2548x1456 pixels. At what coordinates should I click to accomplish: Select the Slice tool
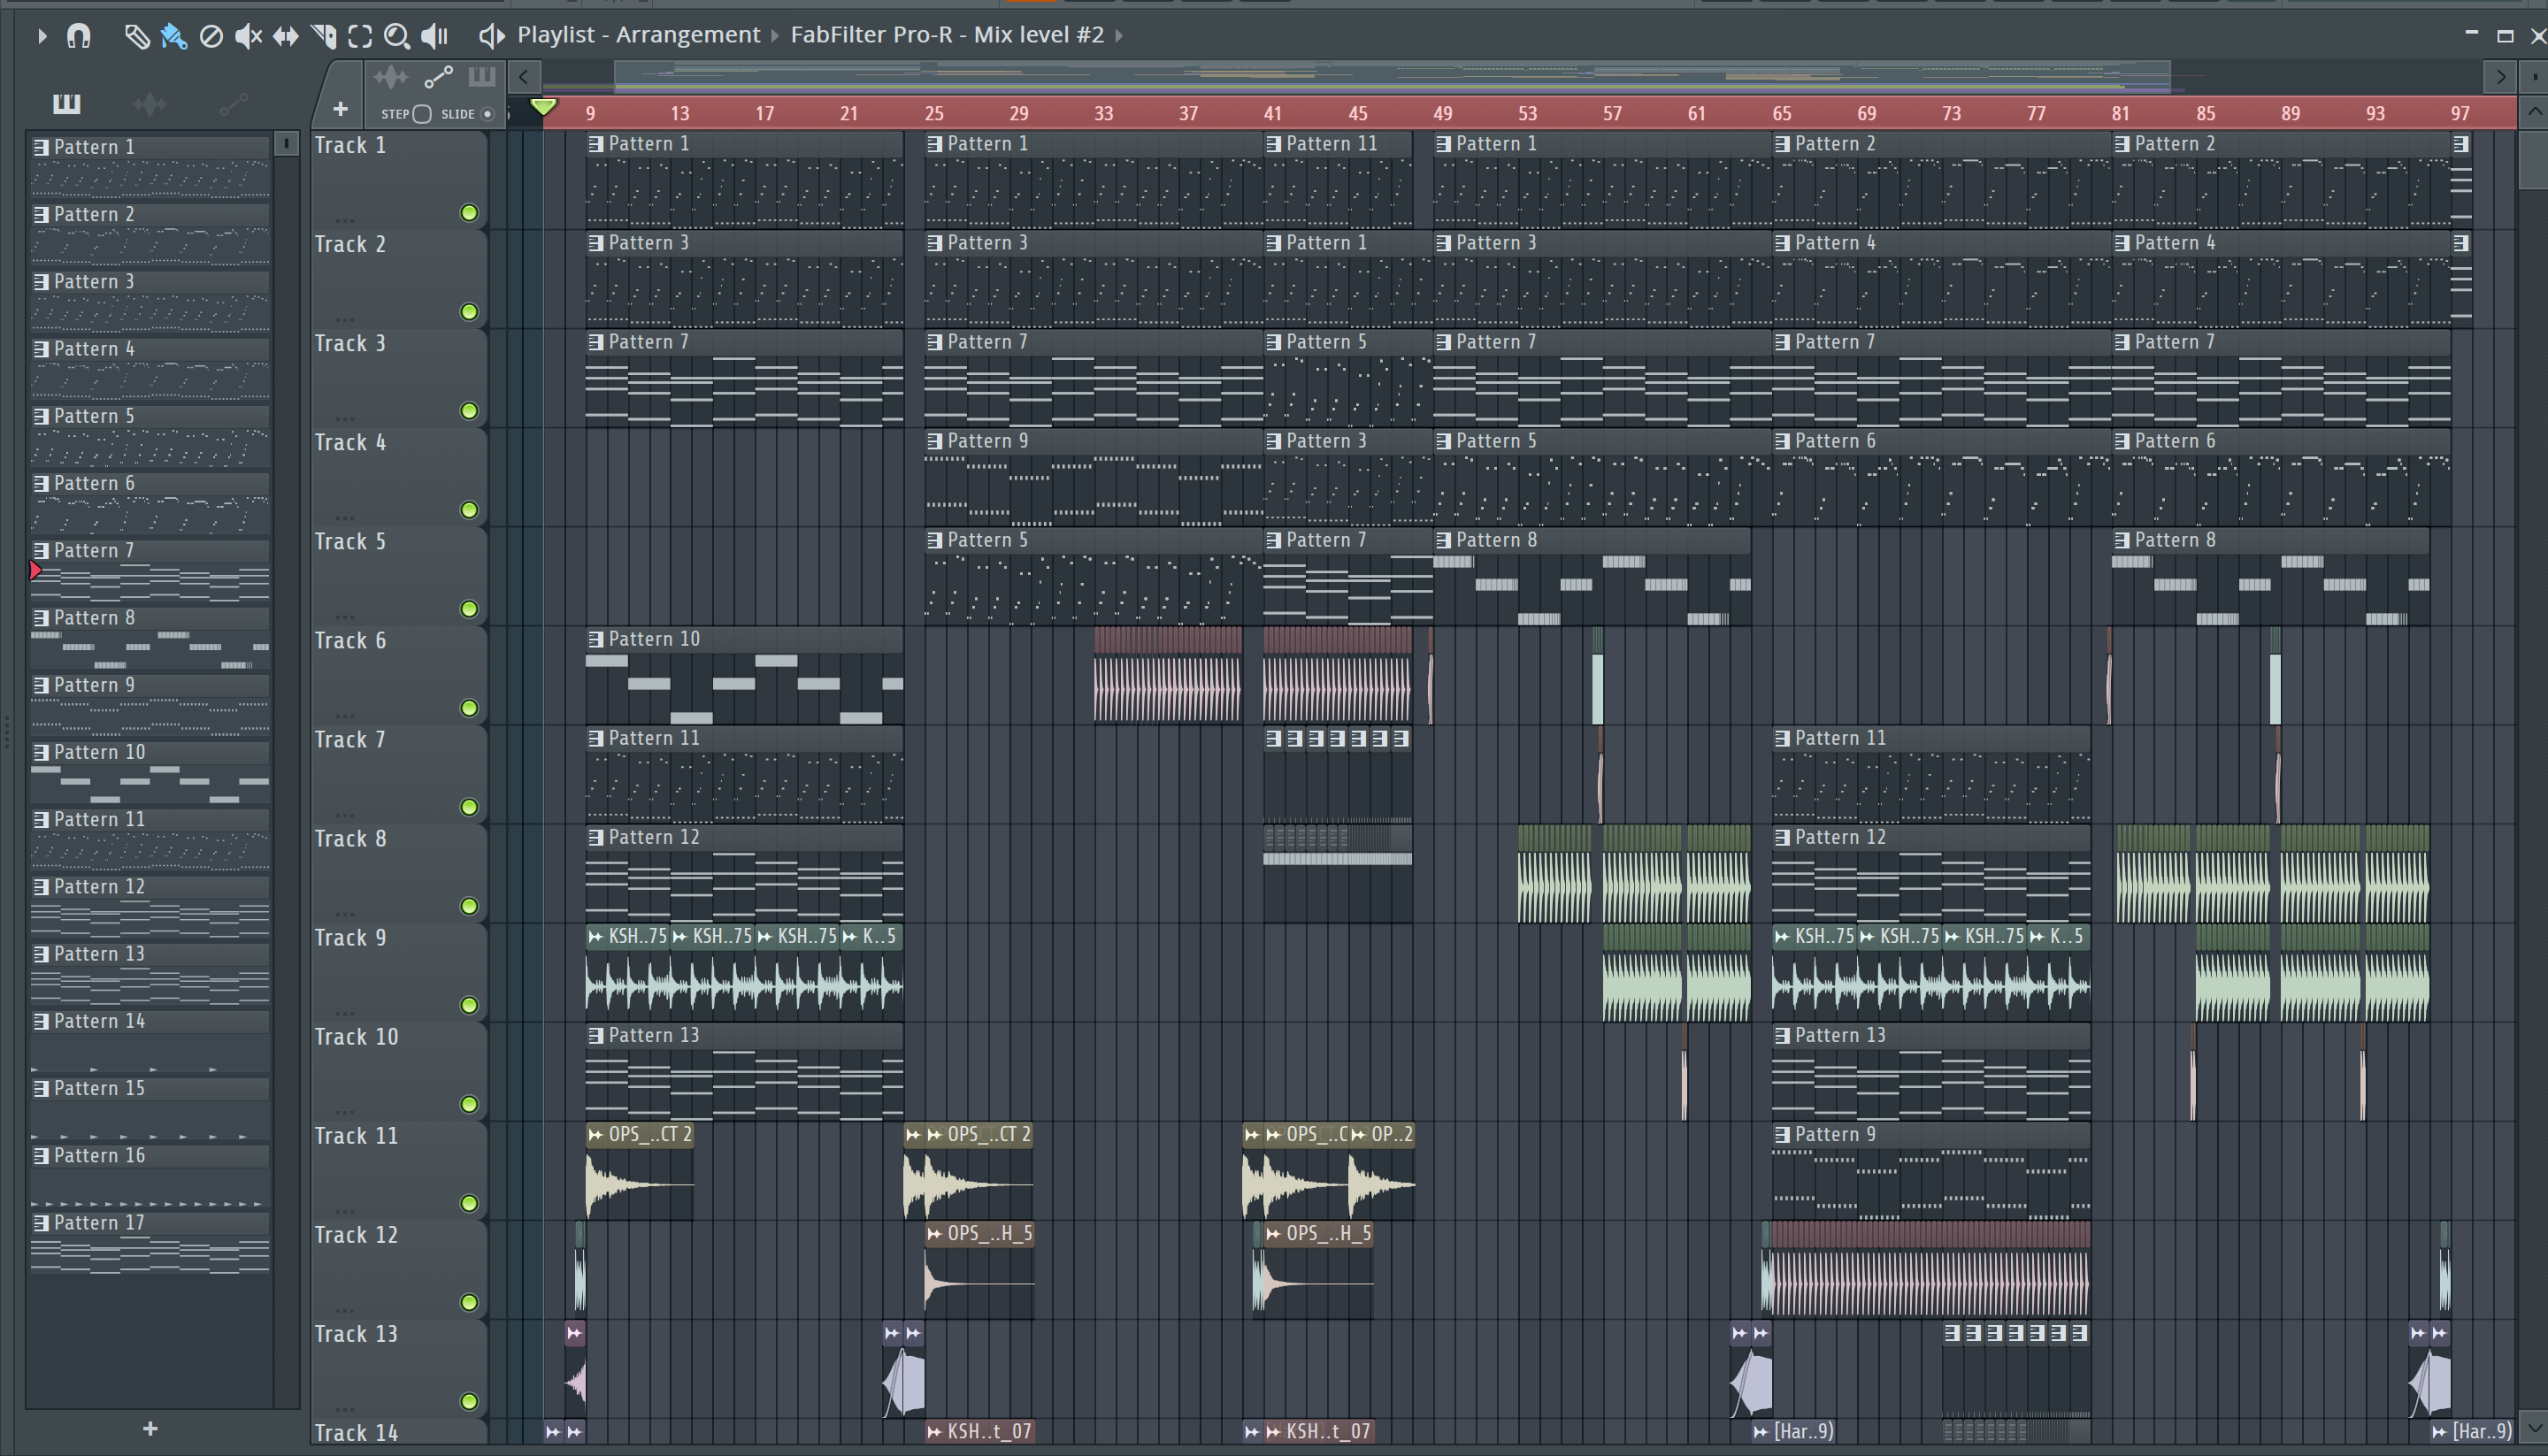323,36
